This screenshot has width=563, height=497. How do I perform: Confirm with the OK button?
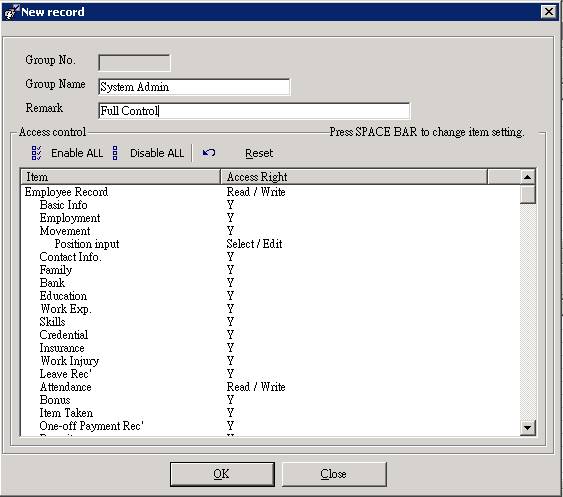pyautogui.click(x=222, y=474)
